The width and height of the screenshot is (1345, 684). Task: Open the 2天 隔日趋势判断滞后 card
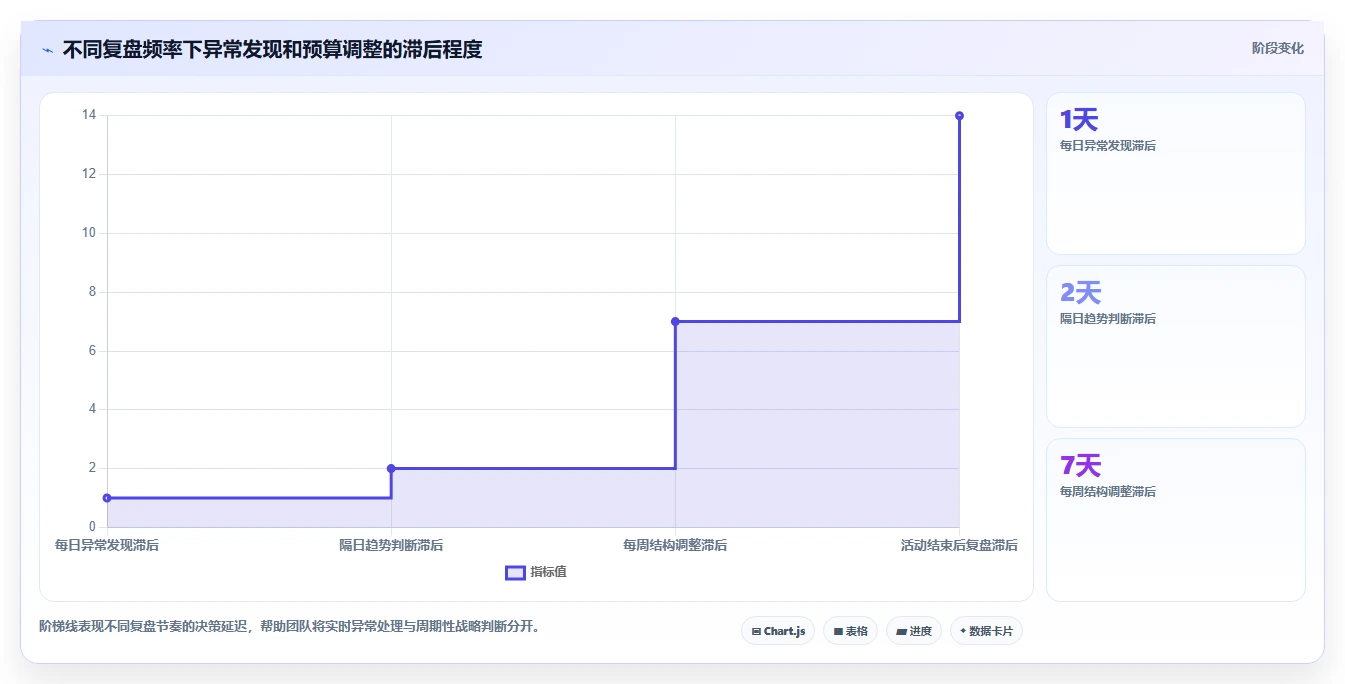1176,347
